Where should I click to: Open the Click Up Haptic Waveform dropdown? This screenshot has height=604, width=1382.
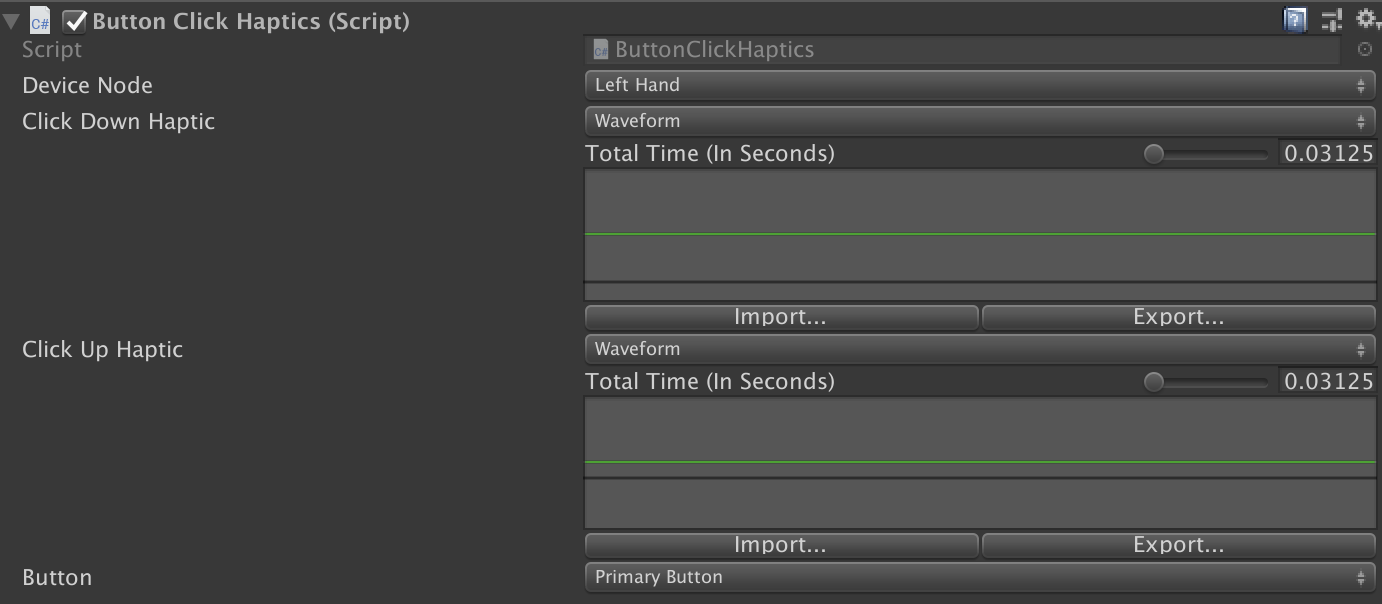pyautogui.click(x=979, y=349)
